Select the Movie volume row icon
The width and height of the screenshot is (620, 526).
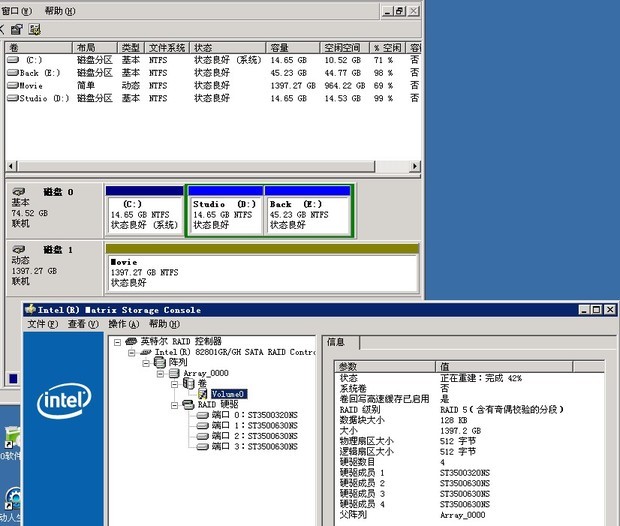click(x=12, y=86)
